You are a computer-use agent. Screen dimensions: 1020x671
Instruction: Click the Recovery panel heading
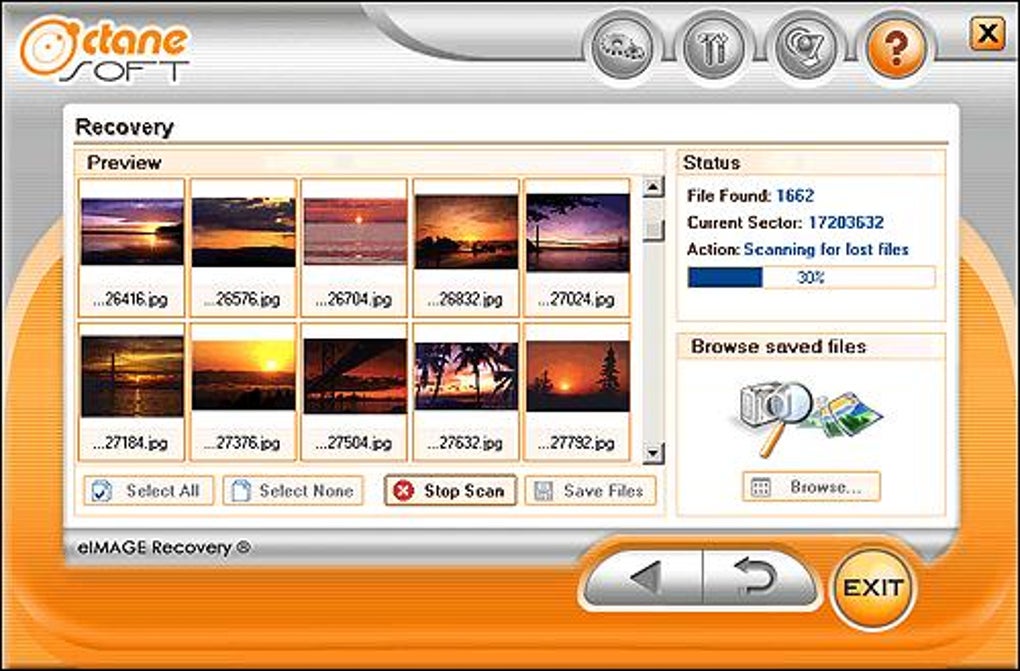[x=124, y=127]
